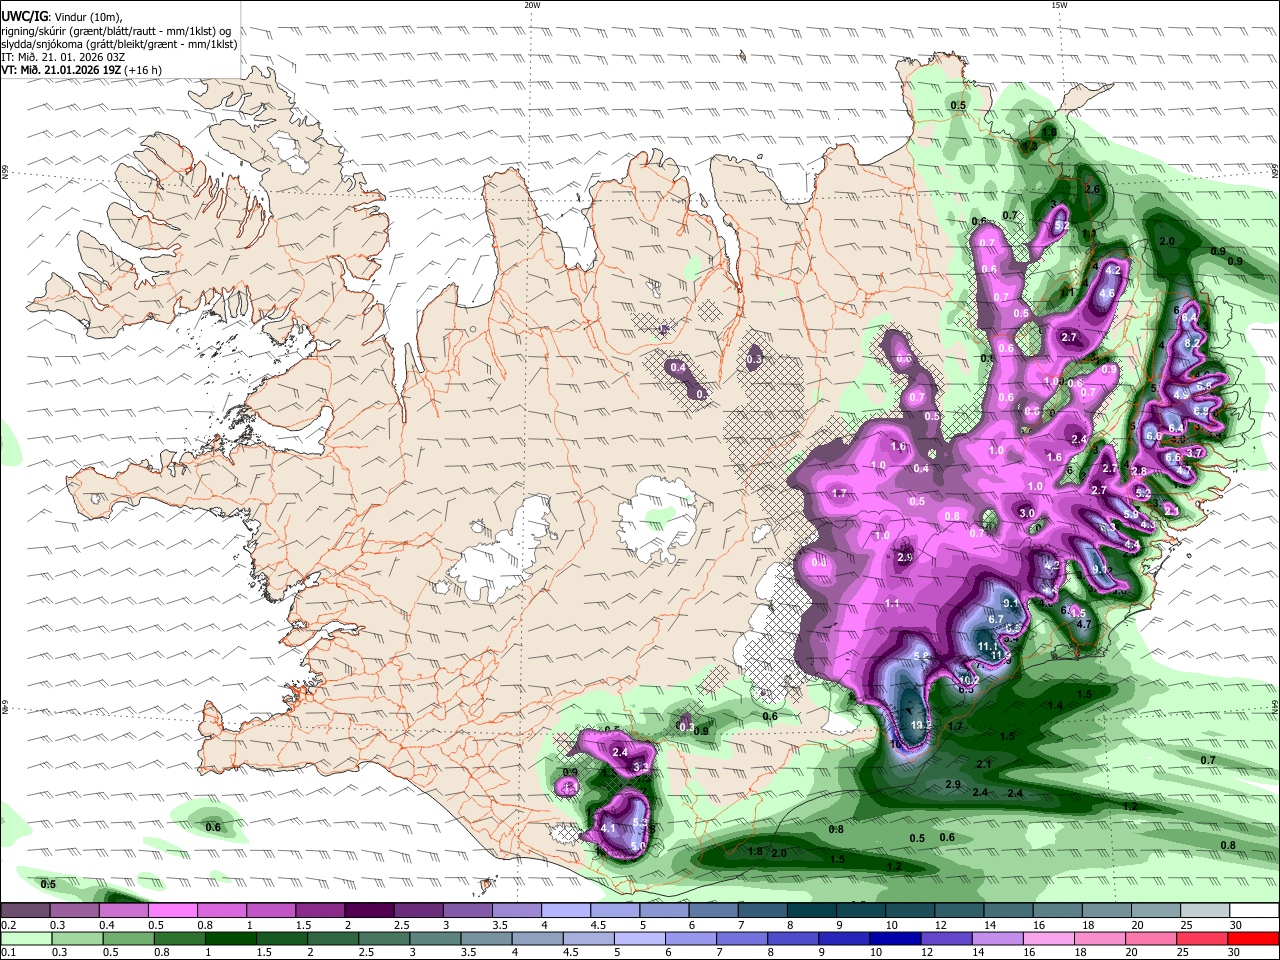Click the '6.7' precipitation value on the map
Viewport: 1280px width, 960px height.
point(995,619)
